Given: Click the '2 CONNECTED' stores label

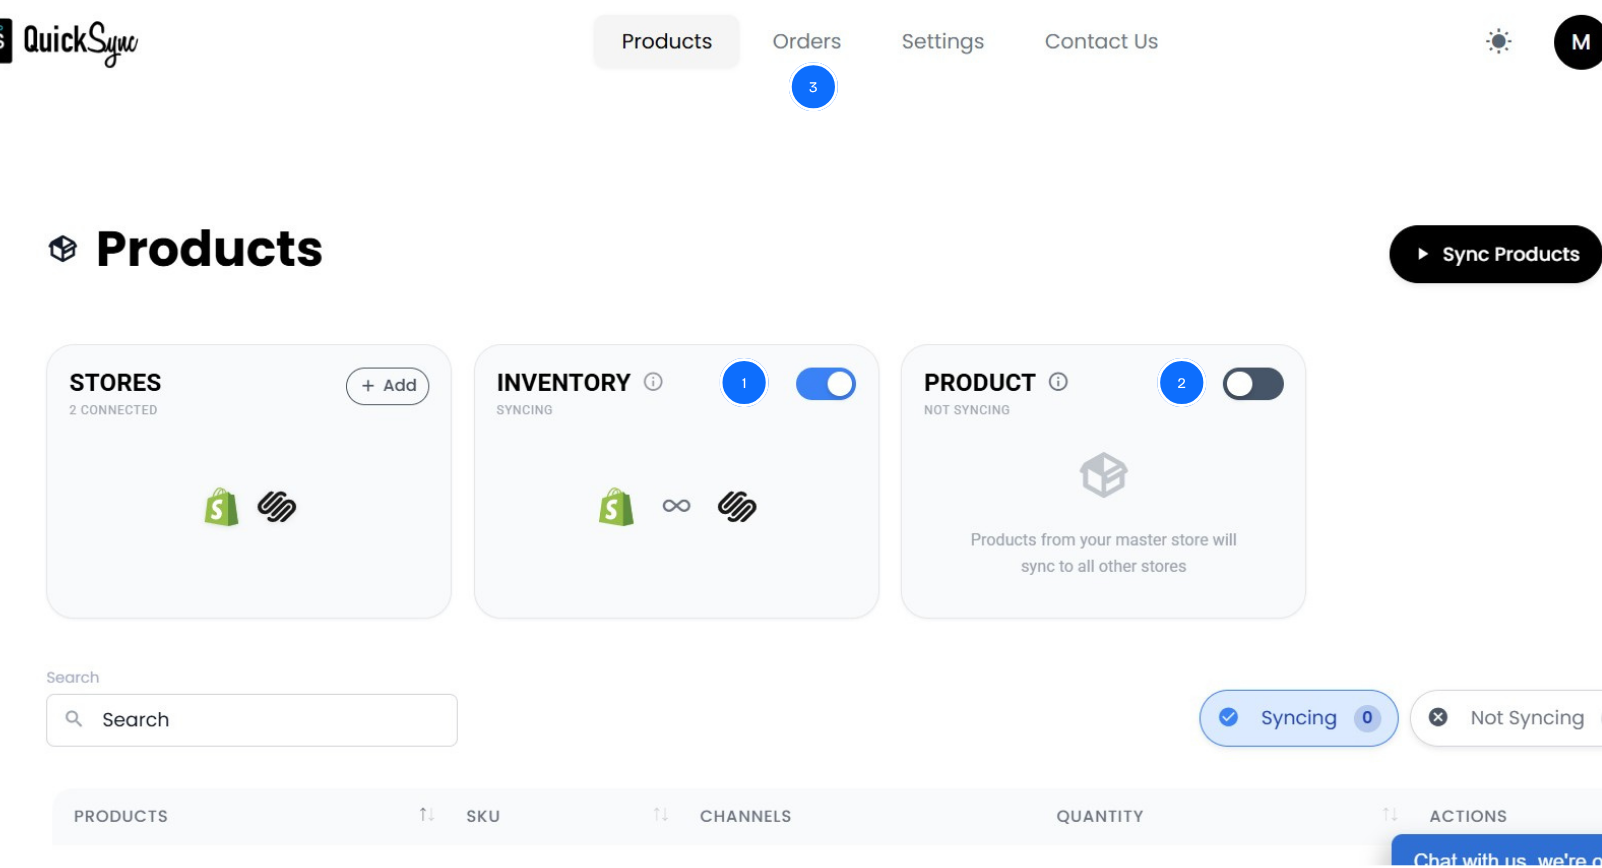Looking at the screenshot, I should (x=113, y=410).
